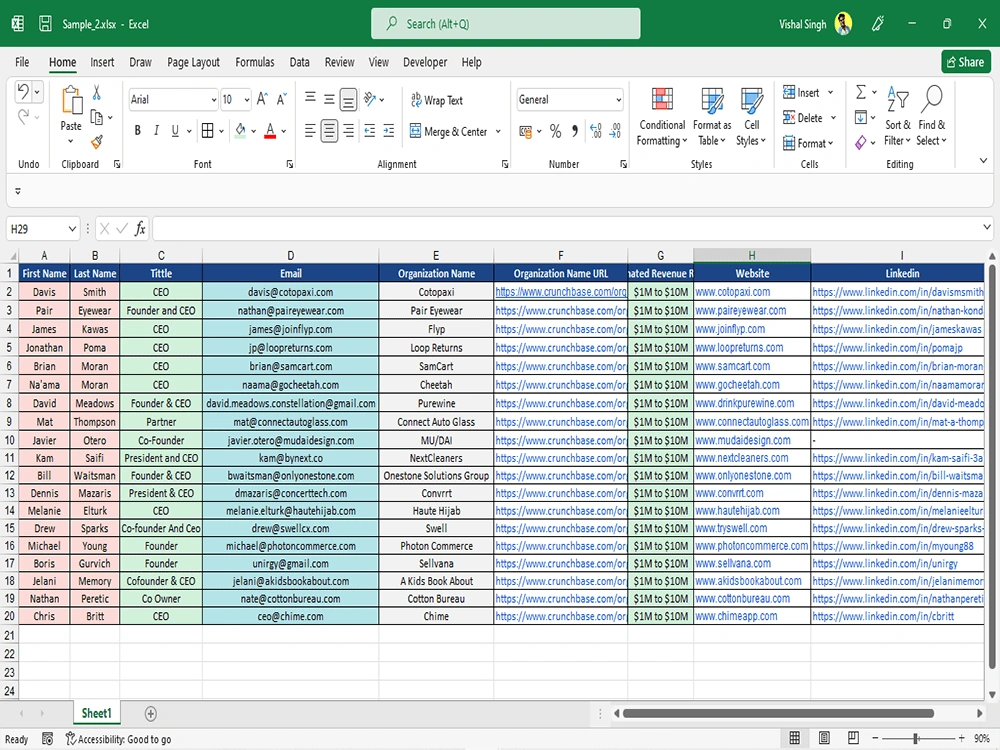Open the Formulas ribbon tab
Screen dimensions: 1000x750
254,62
